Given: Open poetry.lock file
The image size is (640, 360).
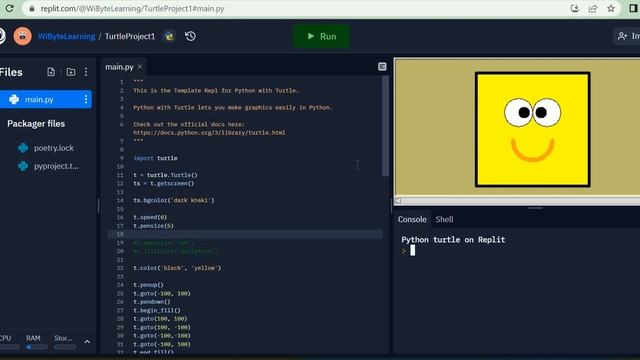Looking at the screenshot, I should [53, 148].
